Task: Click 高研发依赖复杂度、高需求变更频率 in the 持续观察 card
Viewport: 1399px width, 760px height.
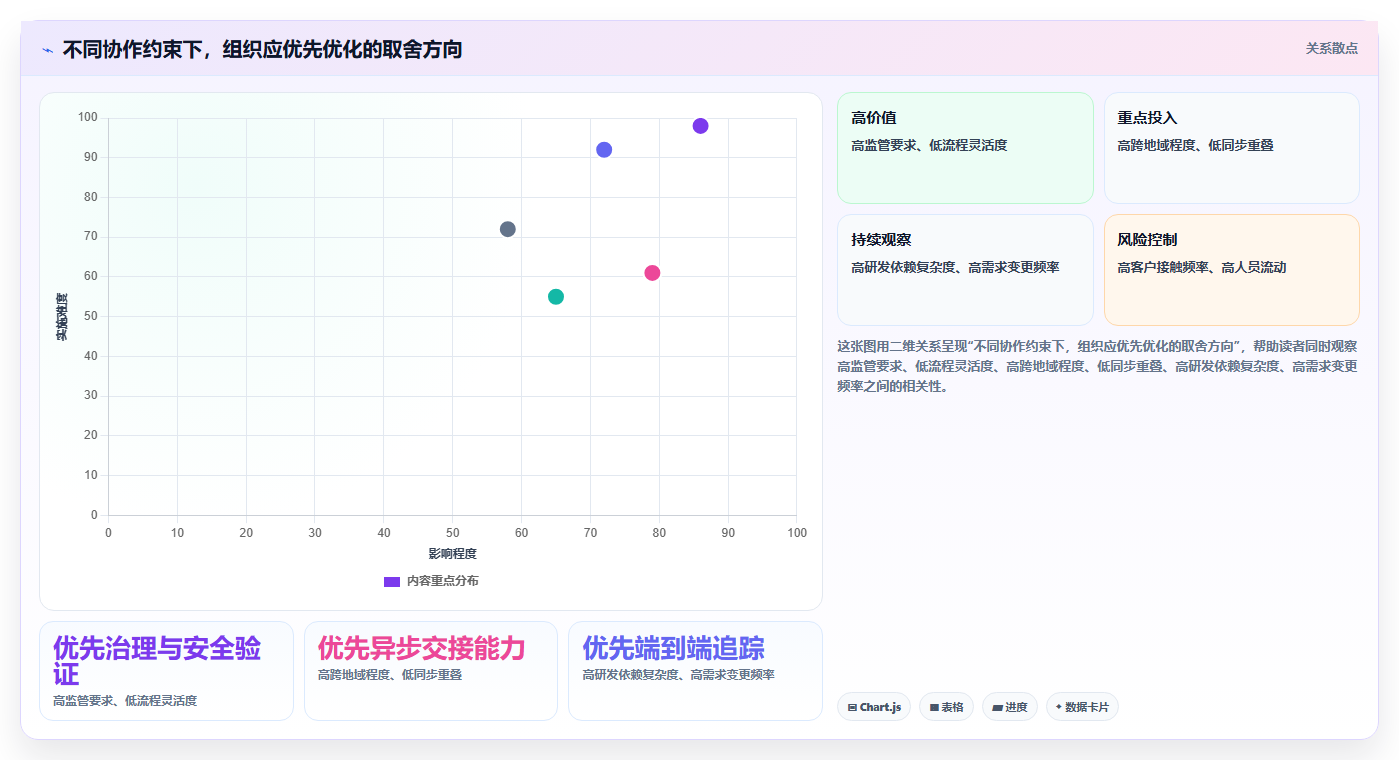Action: click(x=956, y=267)
